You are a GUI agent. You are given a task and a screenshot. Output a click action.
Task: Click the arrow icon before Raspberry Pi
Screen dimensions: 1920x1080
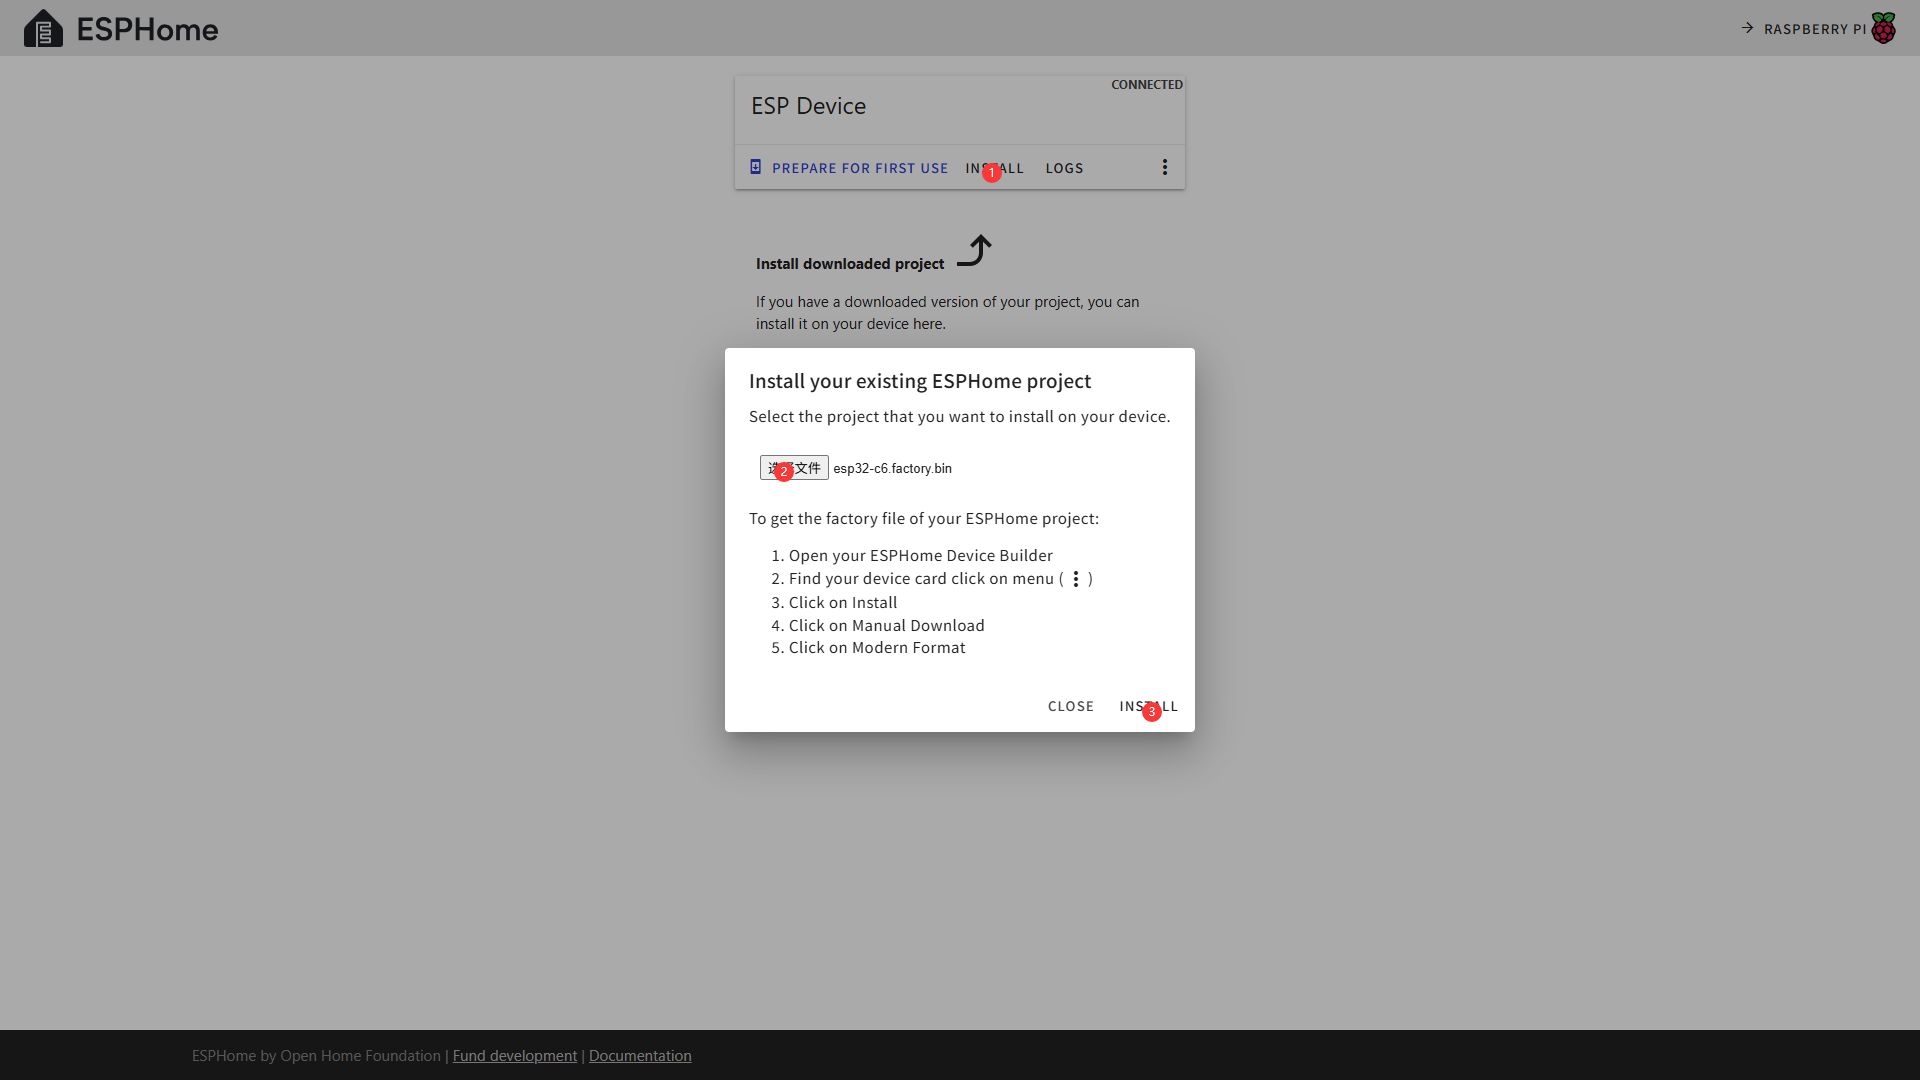(1747, 28)
